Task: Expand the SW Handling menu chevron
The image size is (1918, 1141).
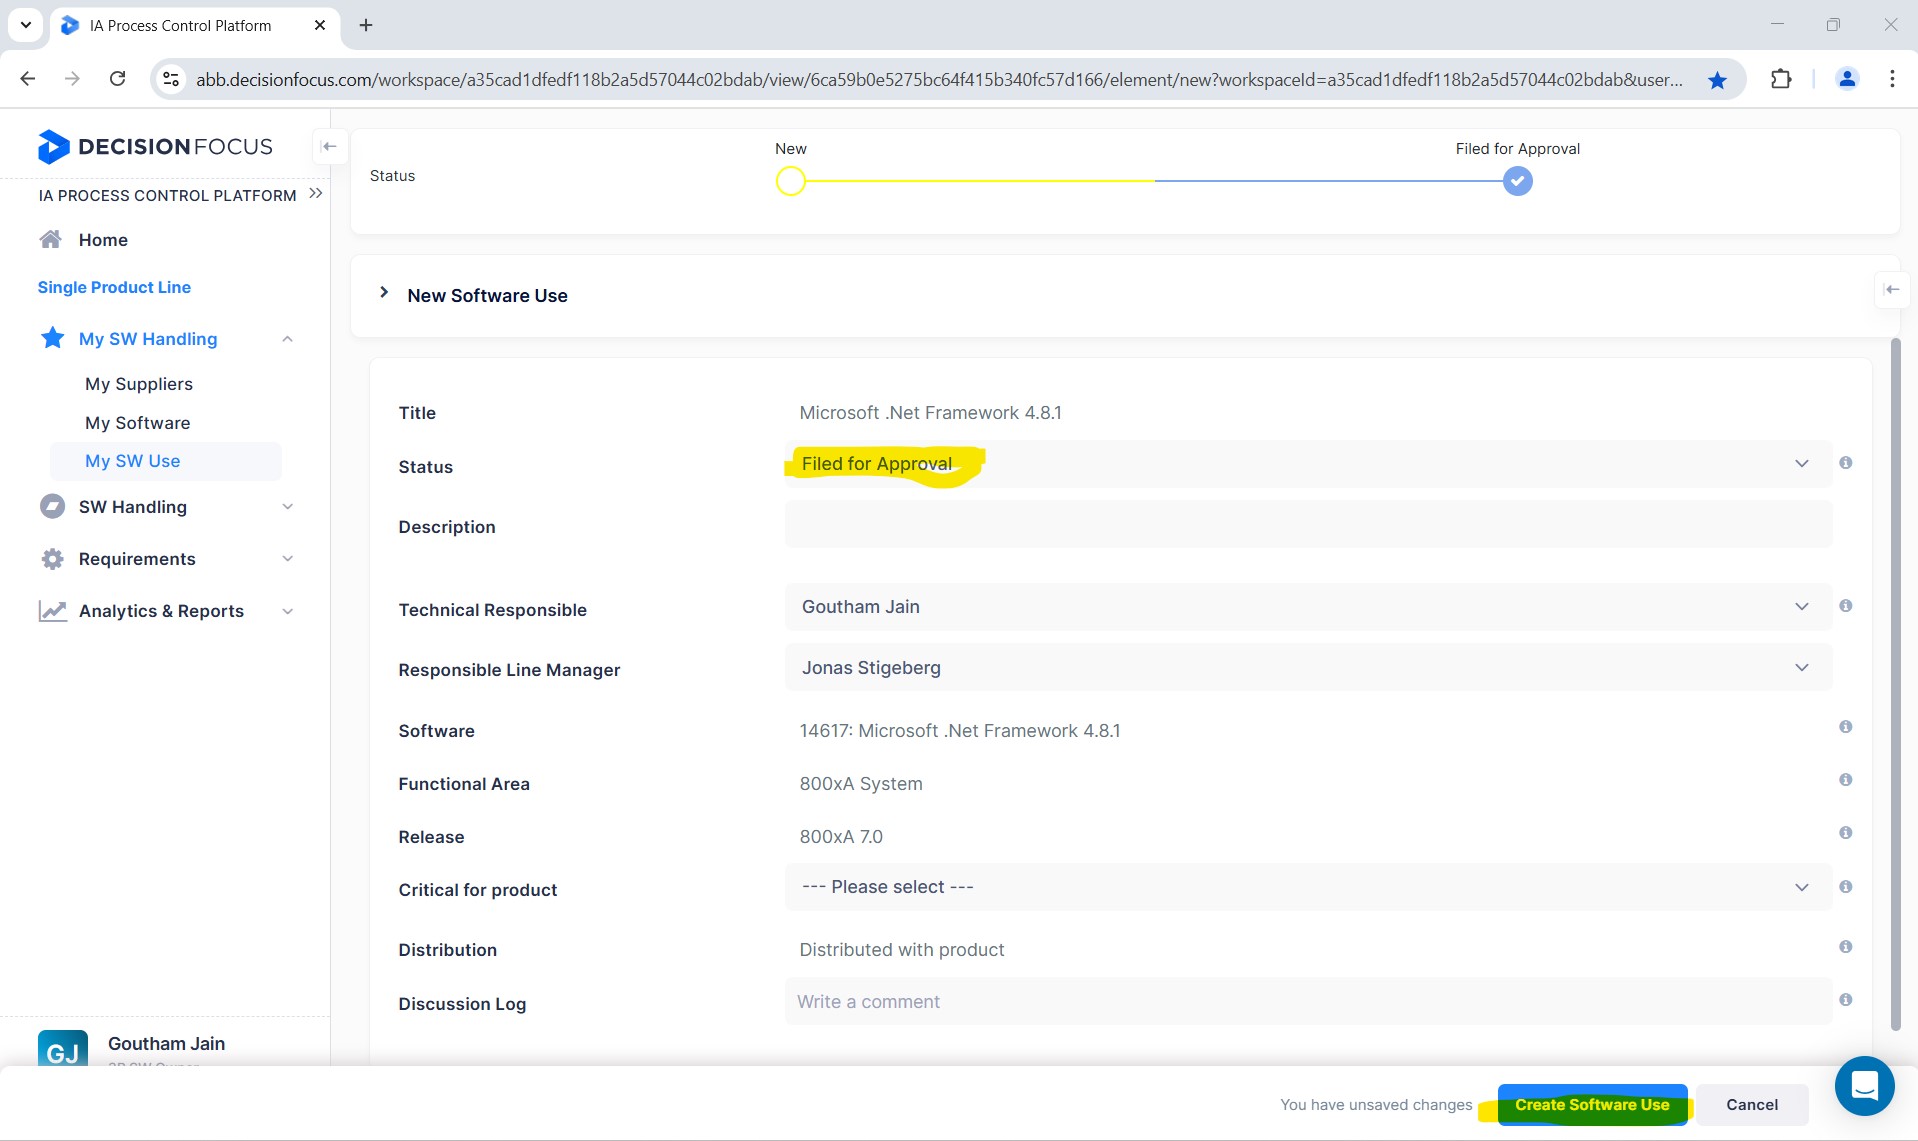Action: [287, 507]
